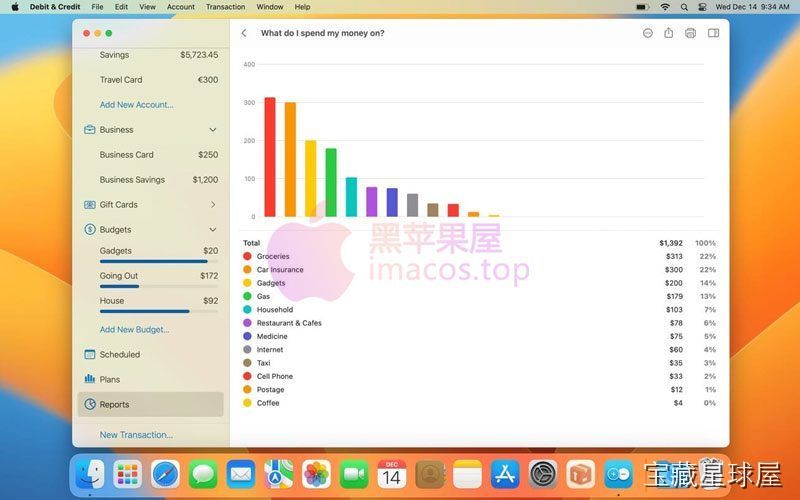Open Calendar from the dock
Image resolution: width=800 pixels, height=500 pixels.
(x=392, y=474)
